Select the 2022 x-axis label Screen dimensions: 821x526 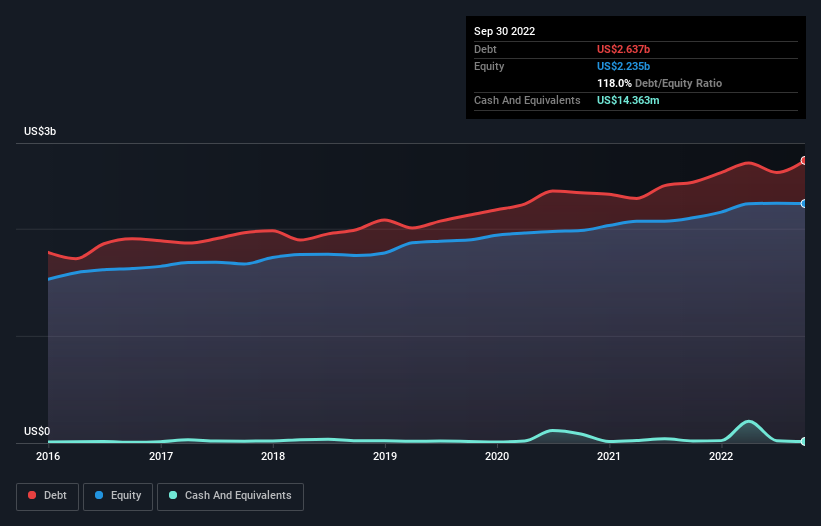pyautogui.click(x=721, y=456)
